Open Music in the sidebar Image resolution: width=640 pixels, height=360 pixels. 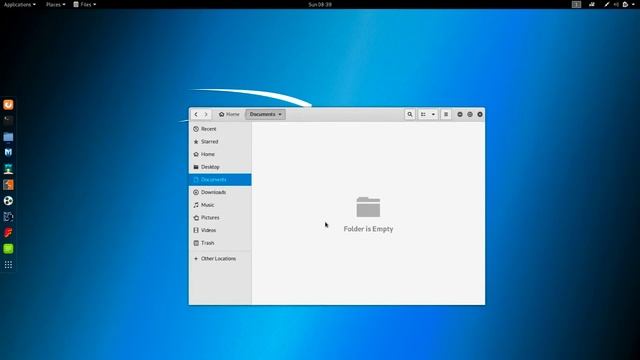pos(220,205)
